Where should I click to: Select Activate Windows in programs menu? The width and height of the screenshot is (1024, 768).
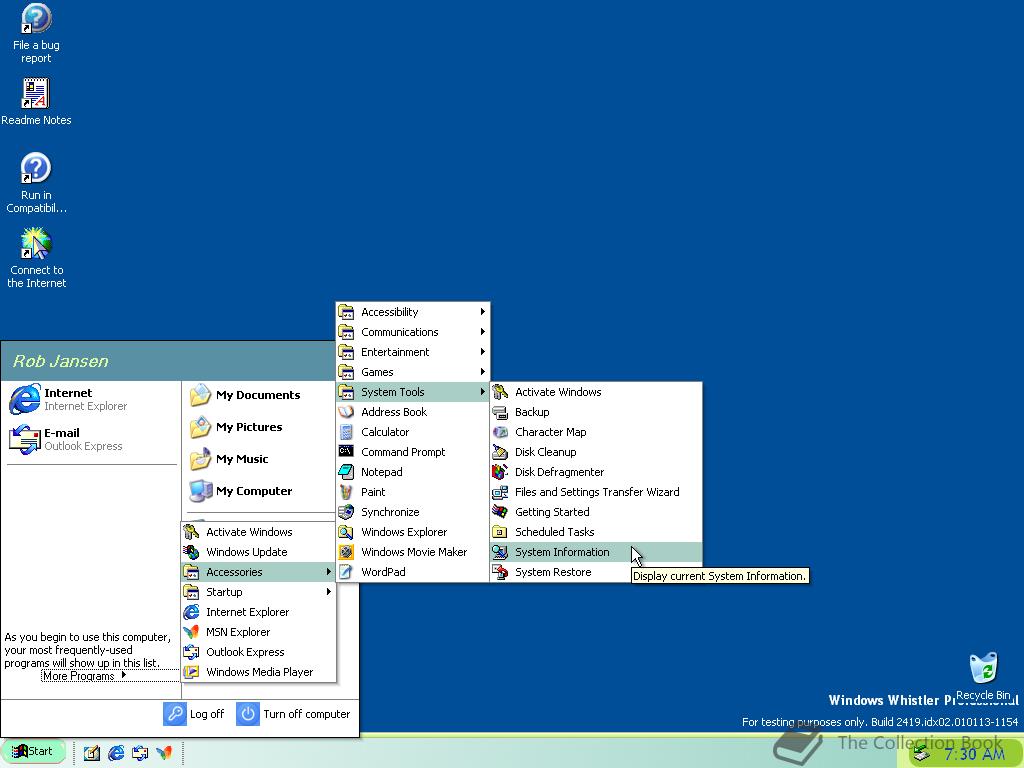[x=259, y=532]
